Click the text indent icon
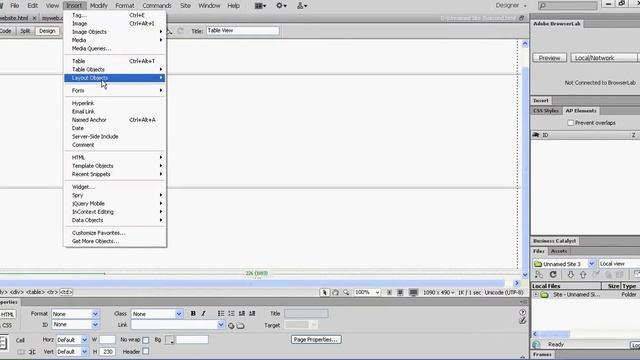Image resolution: width=640 pixels, height=360 pixels. click(252, 313)
